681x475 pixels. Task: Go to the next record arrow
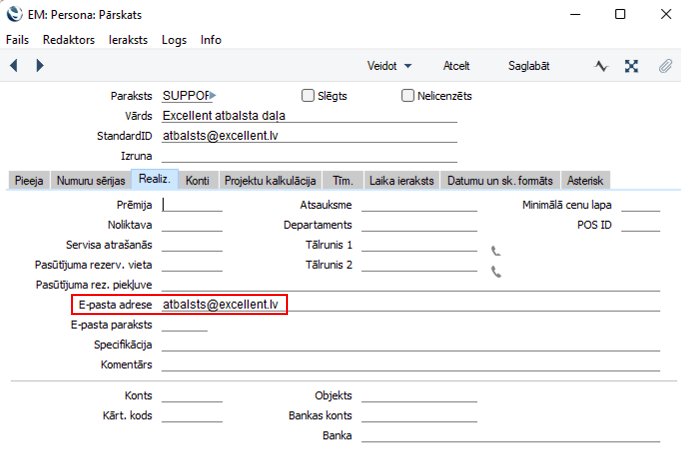click(x=40, y=66)
